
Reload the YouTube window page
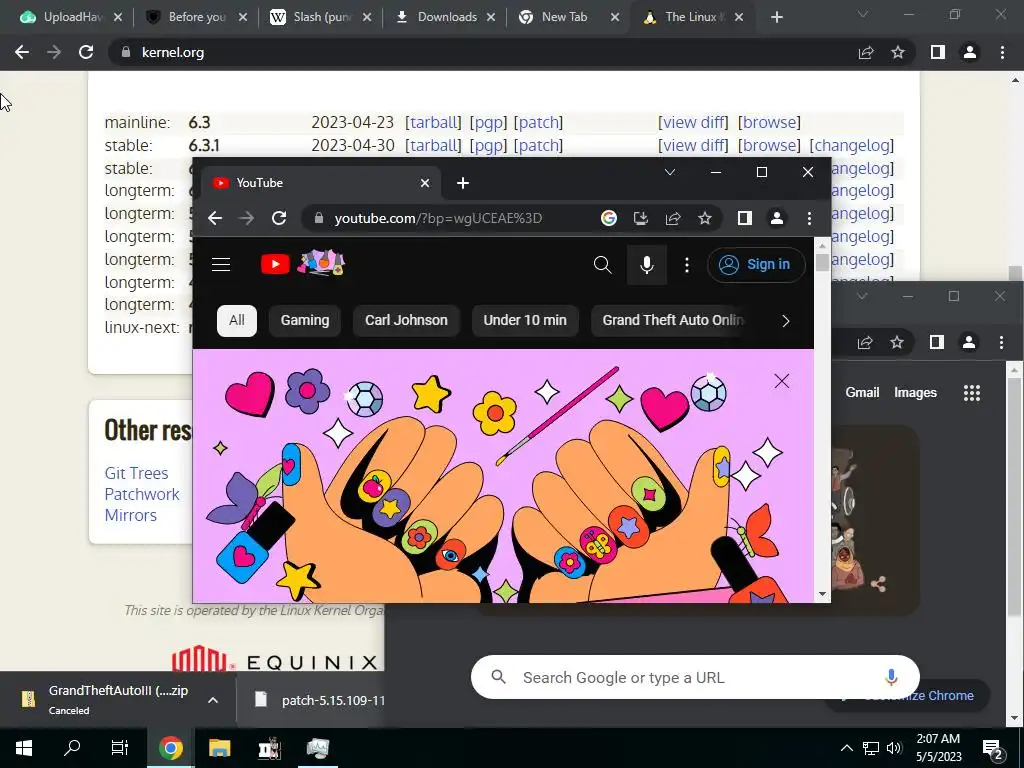pos(279,218)
